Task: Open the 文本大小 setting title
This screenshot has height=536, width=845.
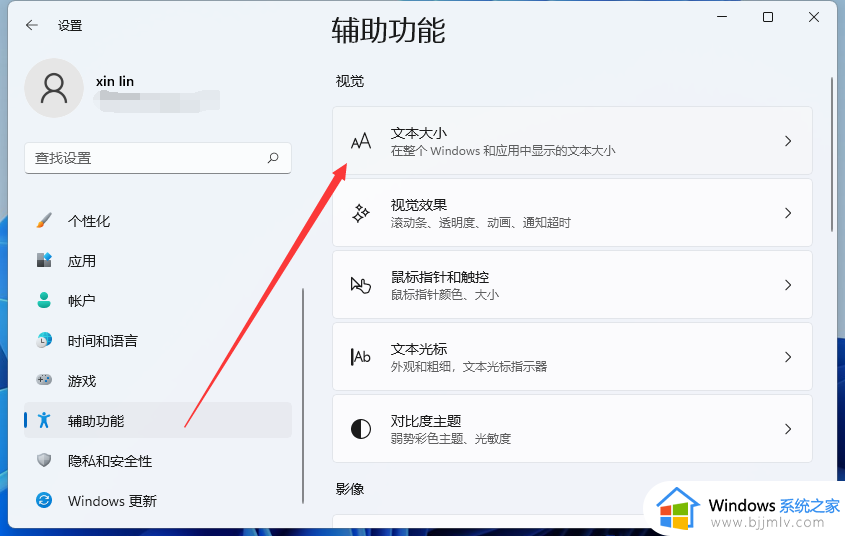Action: click(x=419, y=133)
